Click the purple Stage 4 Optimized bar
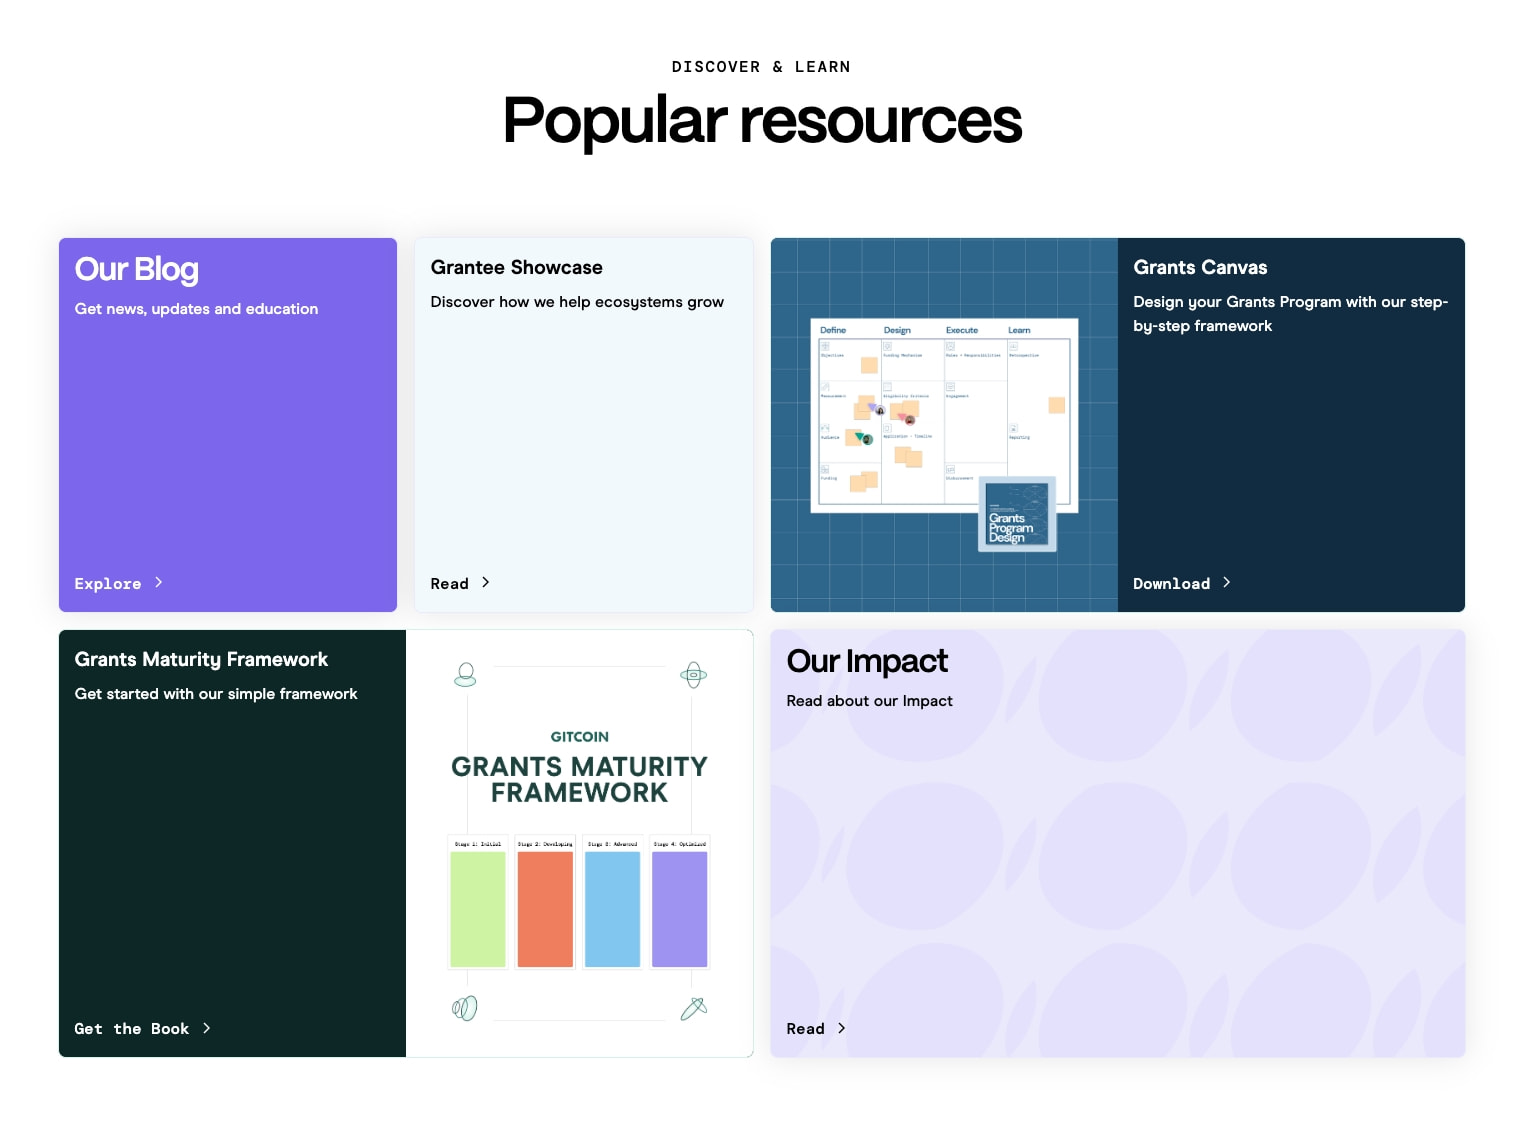This screenshot has width=1538, height=1126. tap(680, 909)
